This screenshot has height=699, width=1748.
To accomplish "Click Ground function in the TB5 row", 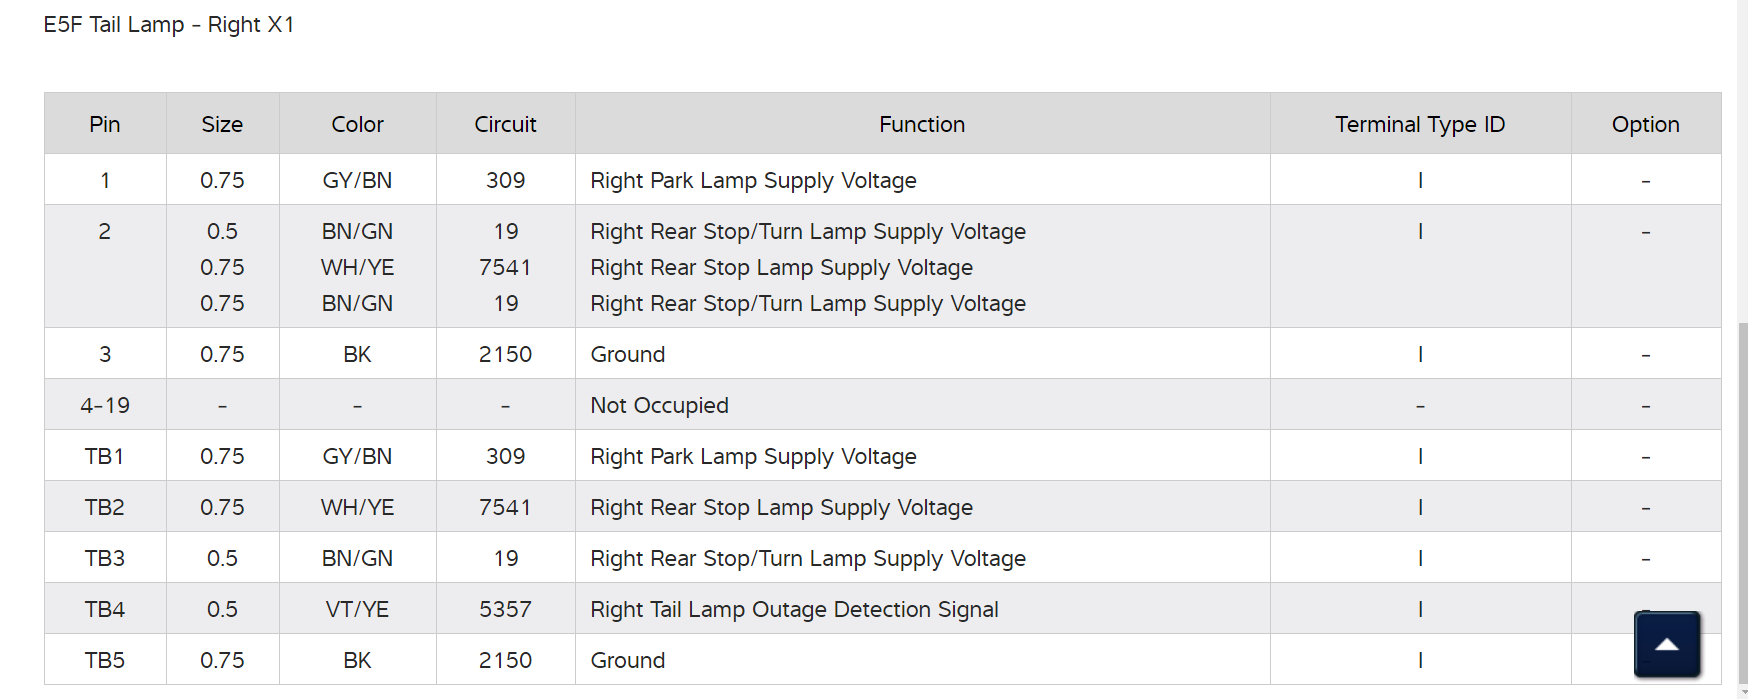I will [x=628, y=660].
